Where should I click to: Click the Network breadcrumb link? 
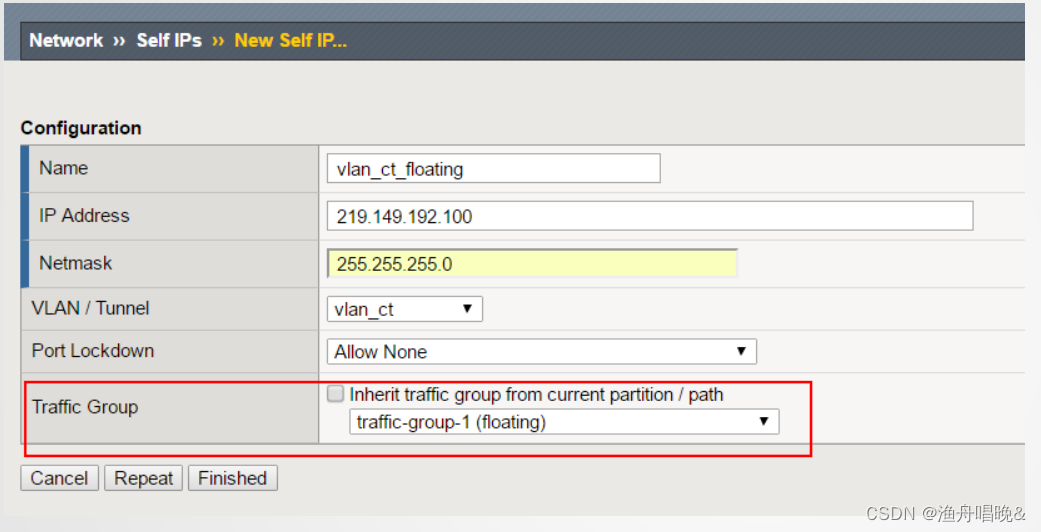(66, 41)
